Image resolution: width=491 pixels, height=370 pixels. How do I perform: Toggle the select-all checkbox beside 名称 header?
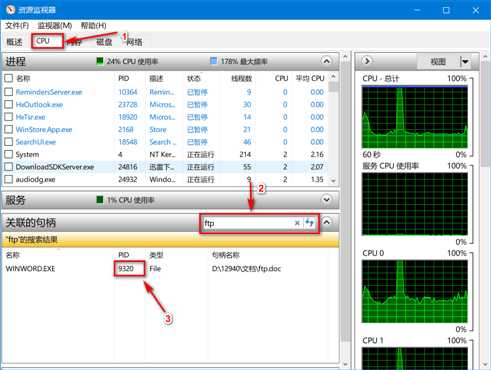[9, 78]
